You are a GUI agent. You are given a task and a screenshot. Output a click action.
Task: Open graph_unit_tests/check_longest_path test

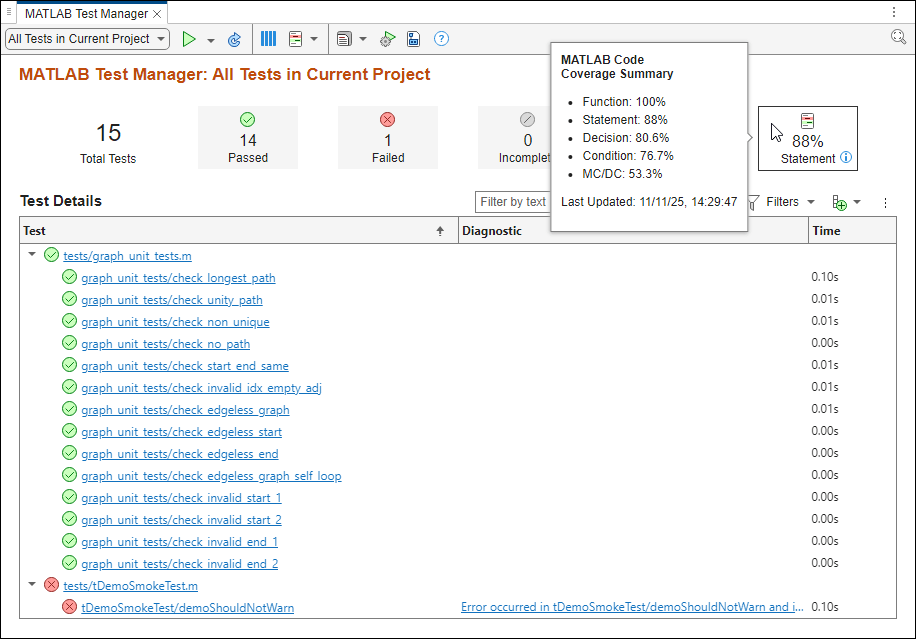[x=178, y=278]
